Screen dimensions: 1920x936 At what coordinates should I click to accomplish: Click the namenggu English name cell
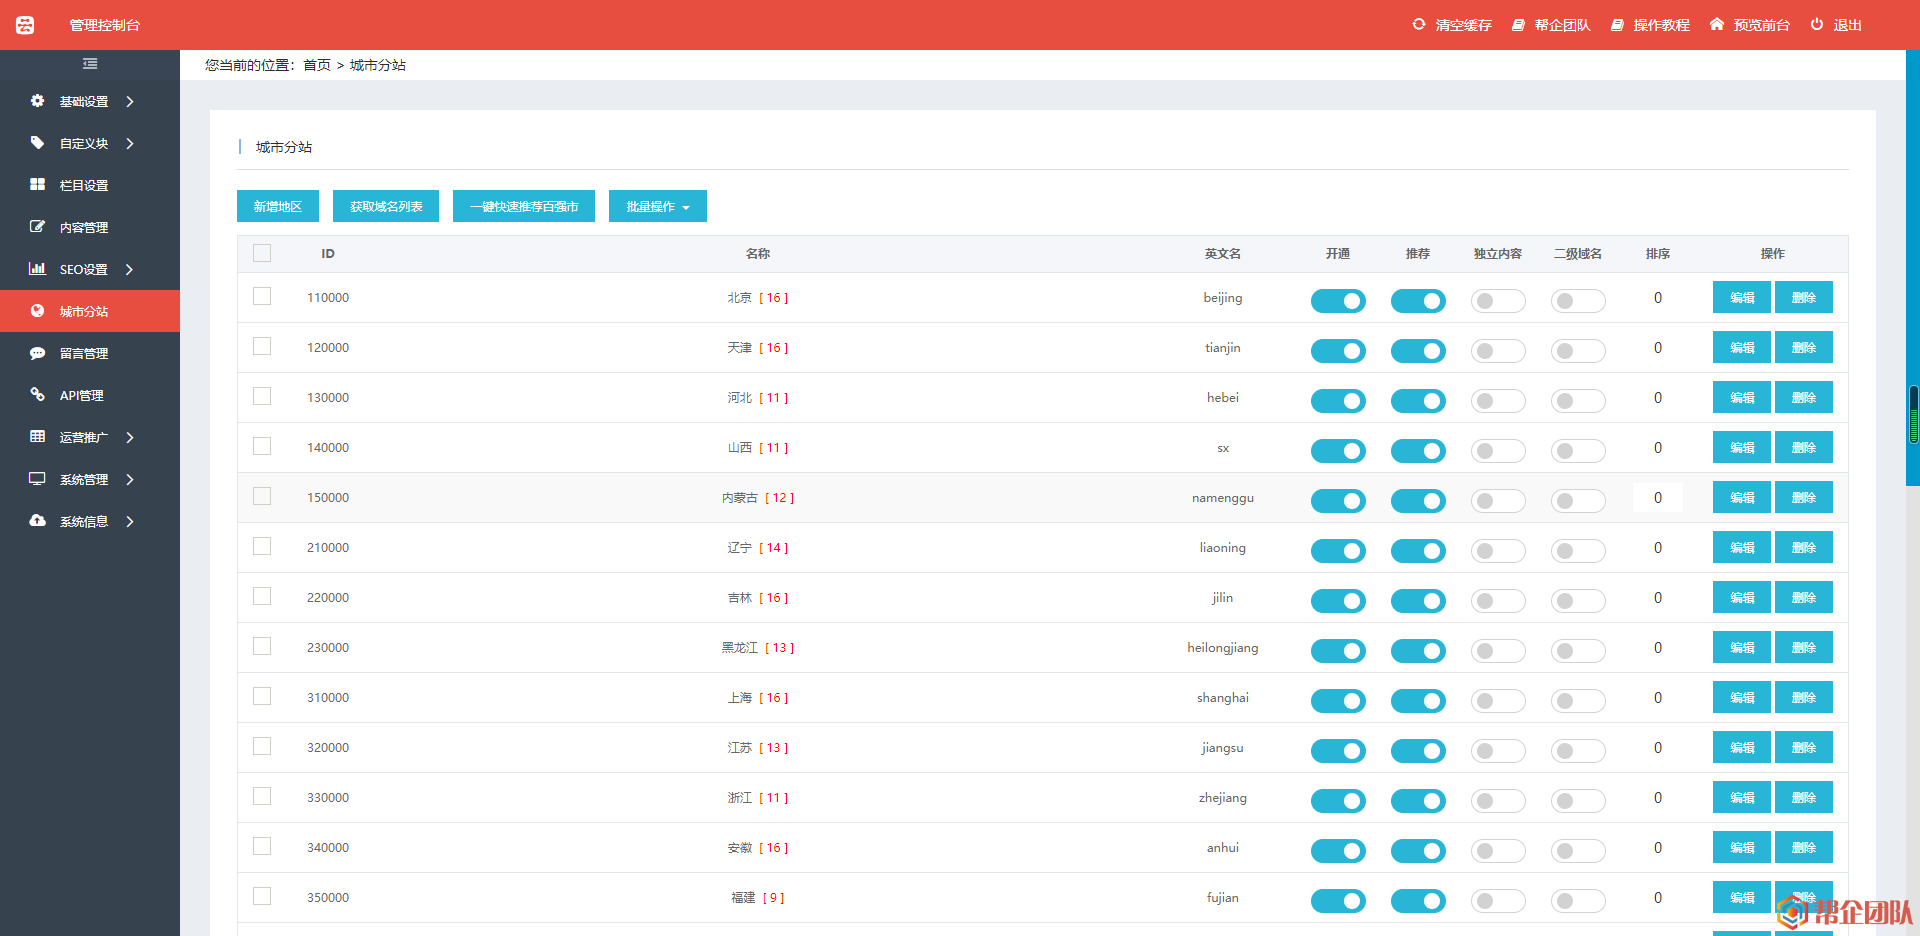pos(1222,497)
